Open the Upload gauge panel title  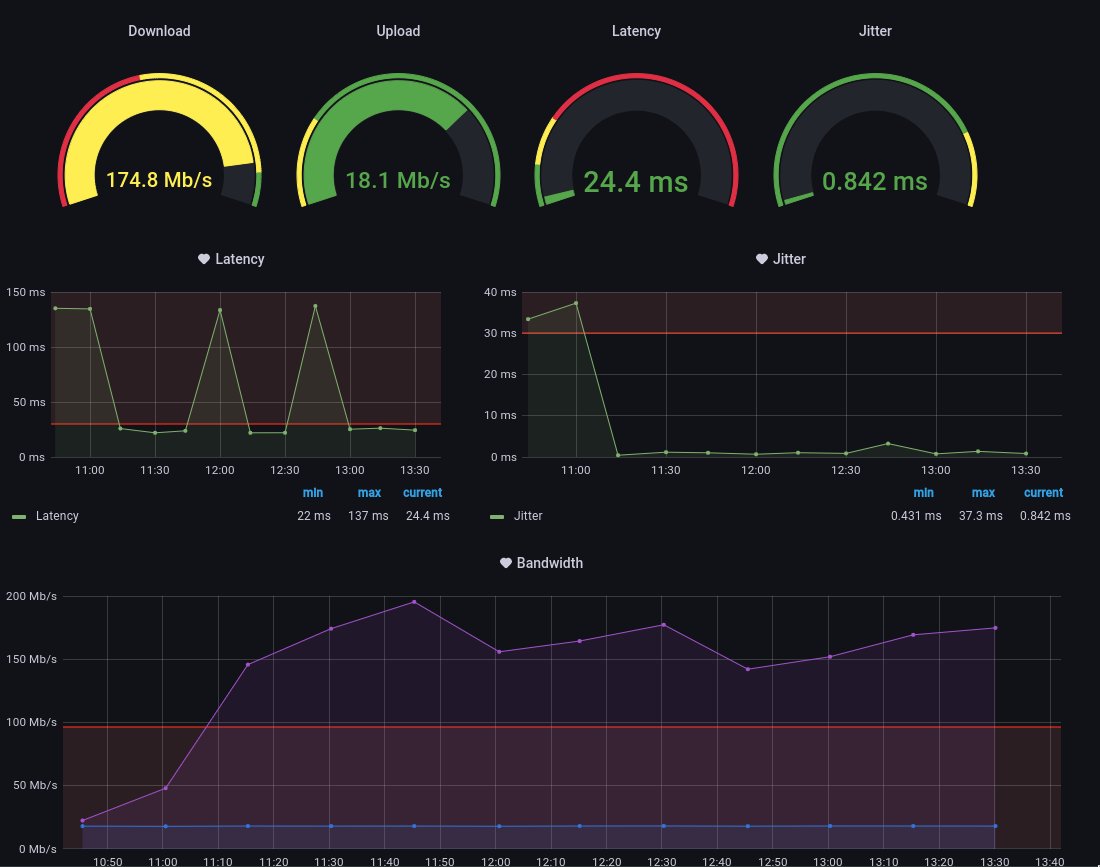[x=398, y=31]
